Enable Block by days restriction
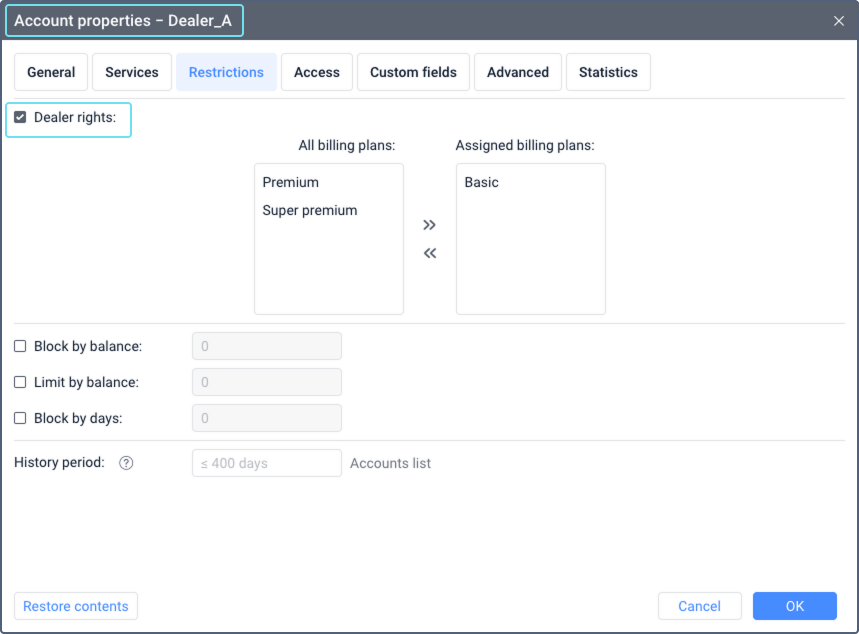The image size is (859, 634). (19, 417)
